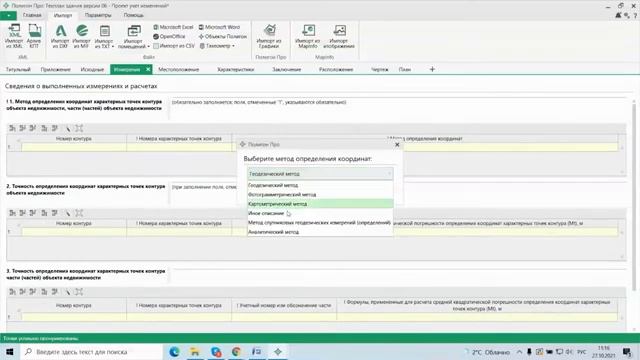The image size is (640, 360).
Task: Open the notification center in taskbar
Action: pyautogui.click(x=627, y=351)
